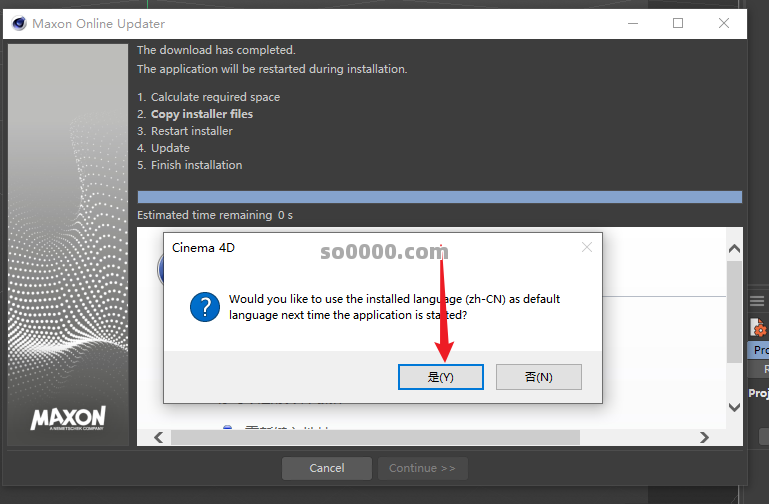Close the Cinema 4D language dialog
Viewport: 769px width, 504px height.
[587, 247]
